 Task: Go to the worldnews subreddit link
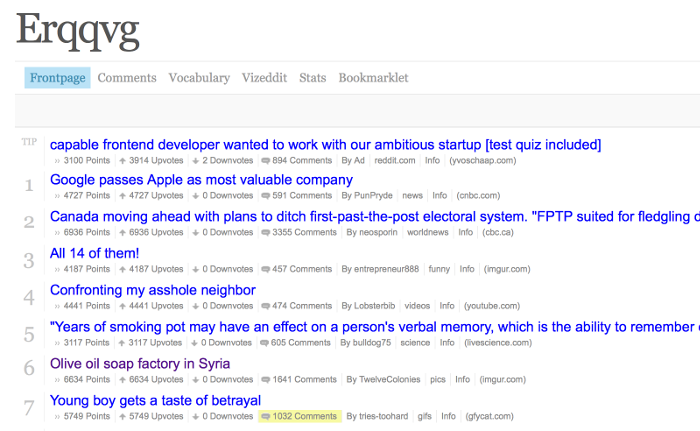click(x=428, y=232)
